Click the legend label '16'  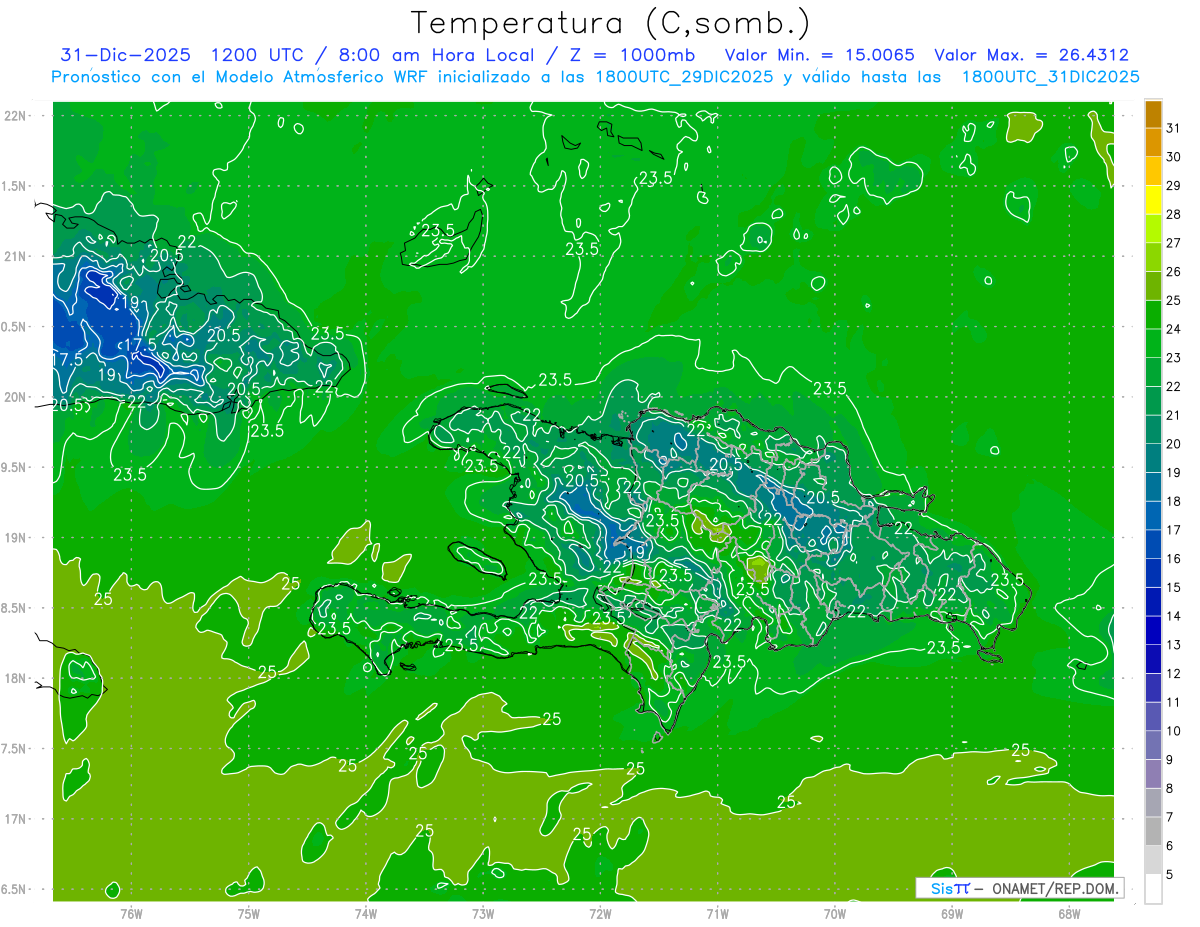pos(1173,559)
